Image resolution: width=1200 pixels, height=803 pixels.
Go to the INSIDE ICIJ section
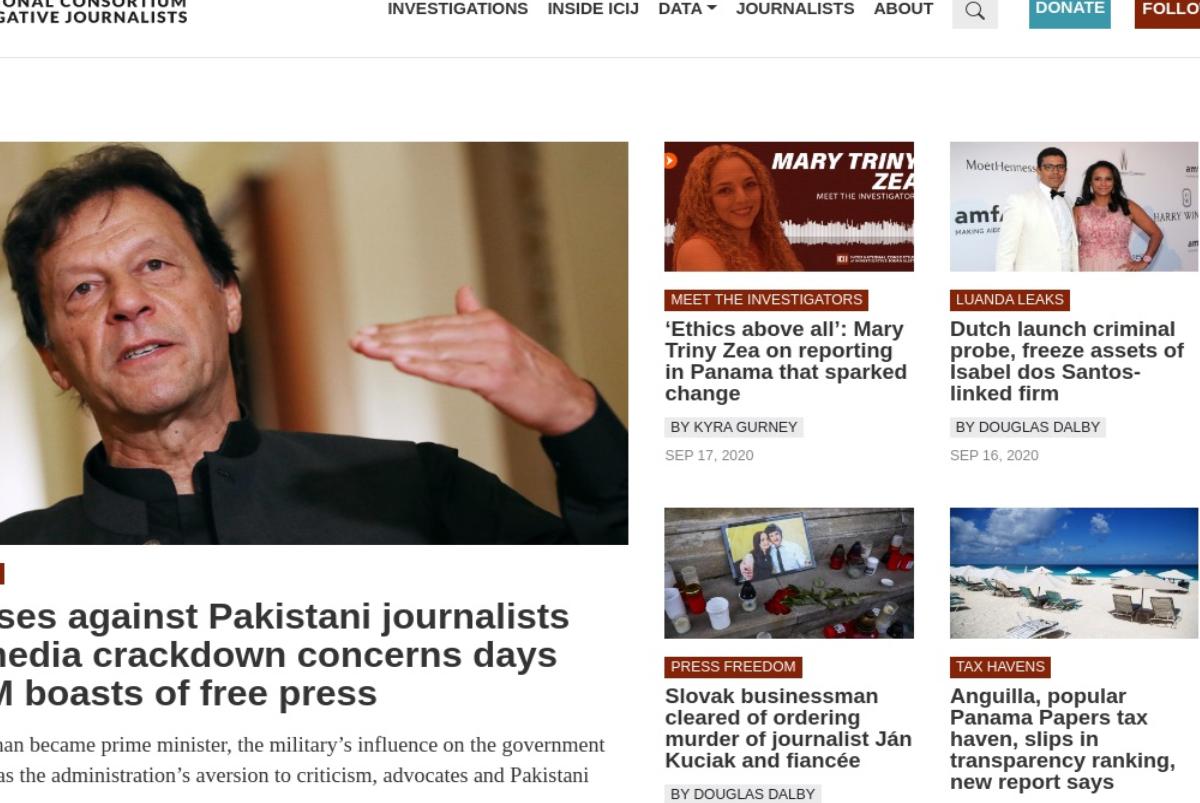pos(593,9)
